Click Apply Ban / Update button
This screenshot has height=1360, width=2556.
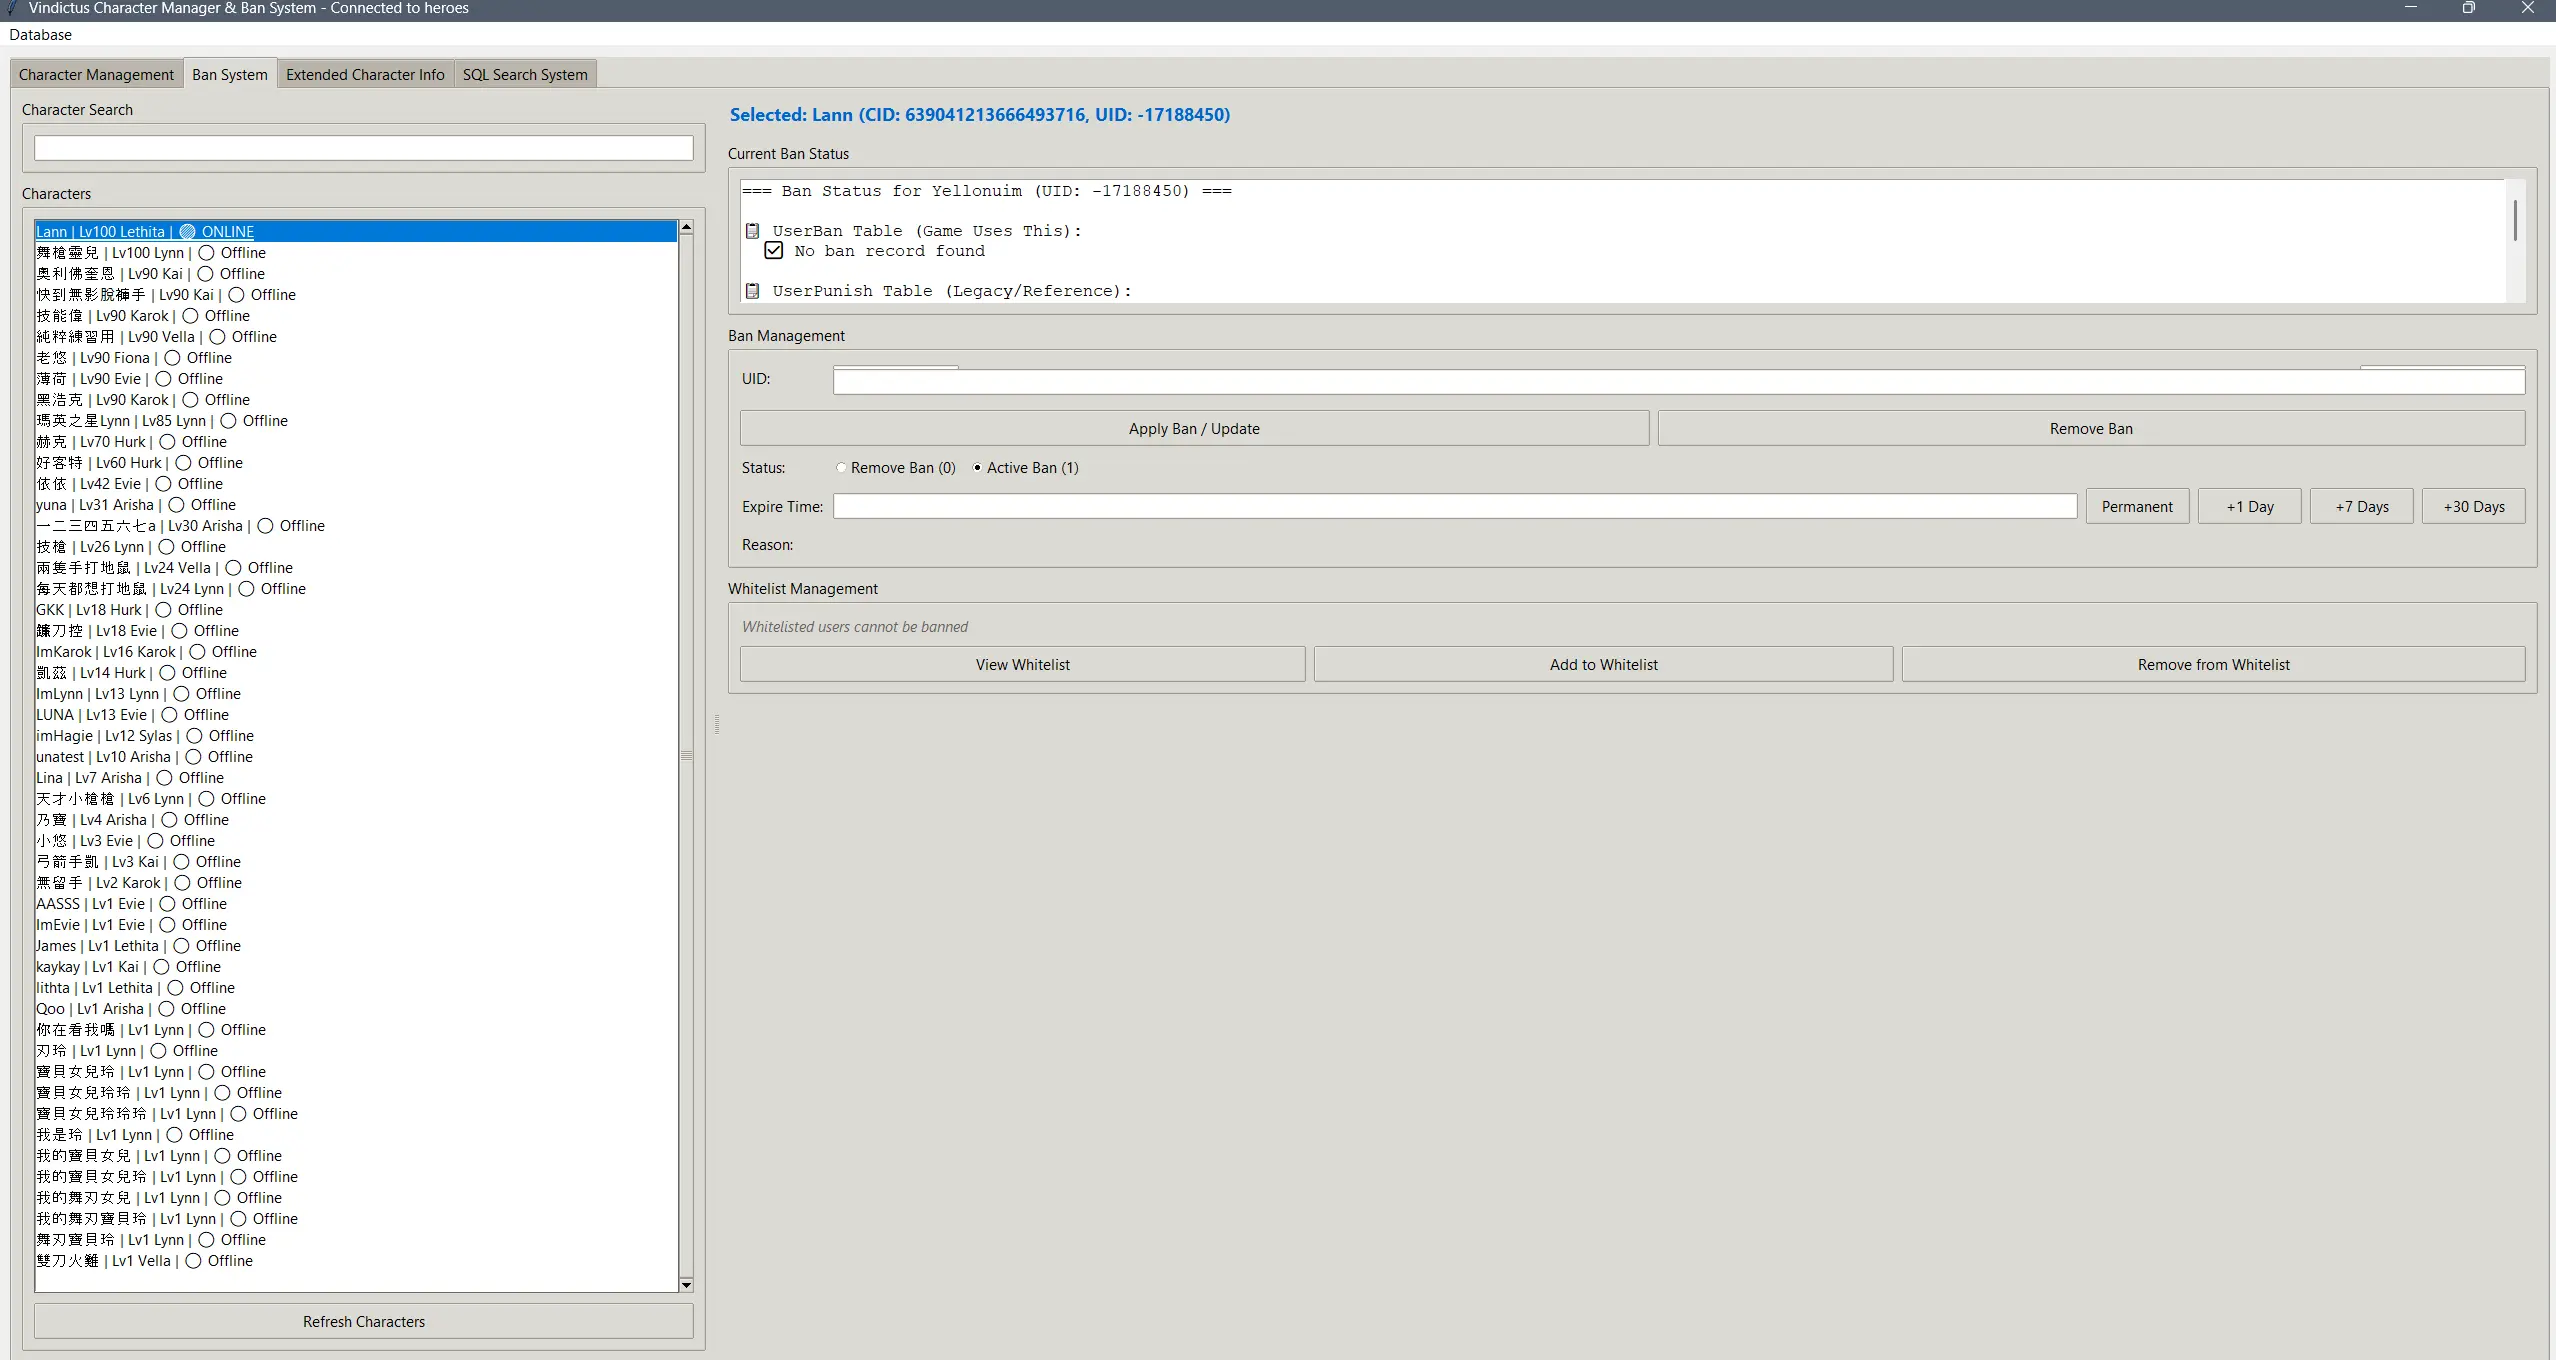1194,428
